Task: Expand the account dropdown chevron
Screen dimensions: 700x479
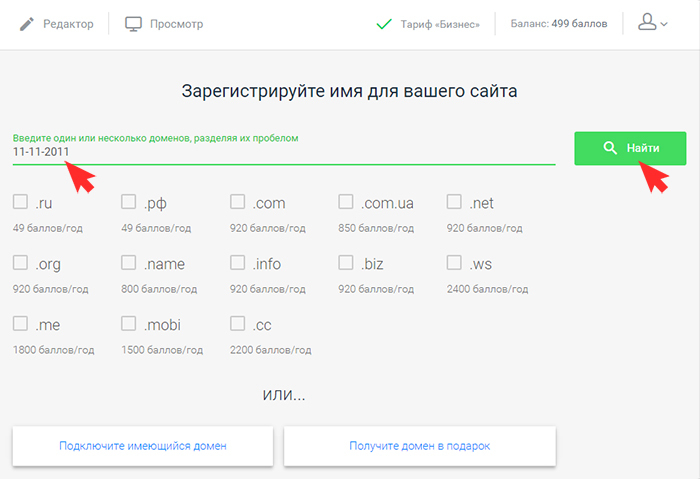Action: click(x=664, y=24)
